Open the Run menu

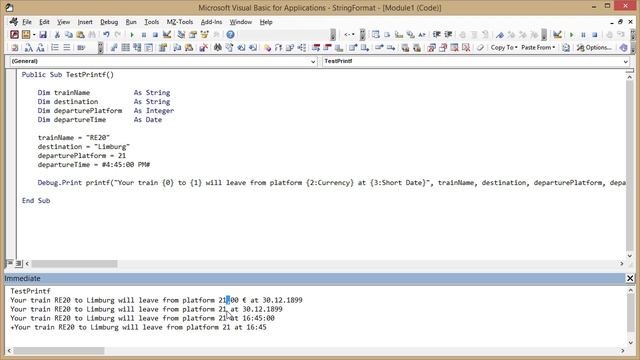click(131, 22)
